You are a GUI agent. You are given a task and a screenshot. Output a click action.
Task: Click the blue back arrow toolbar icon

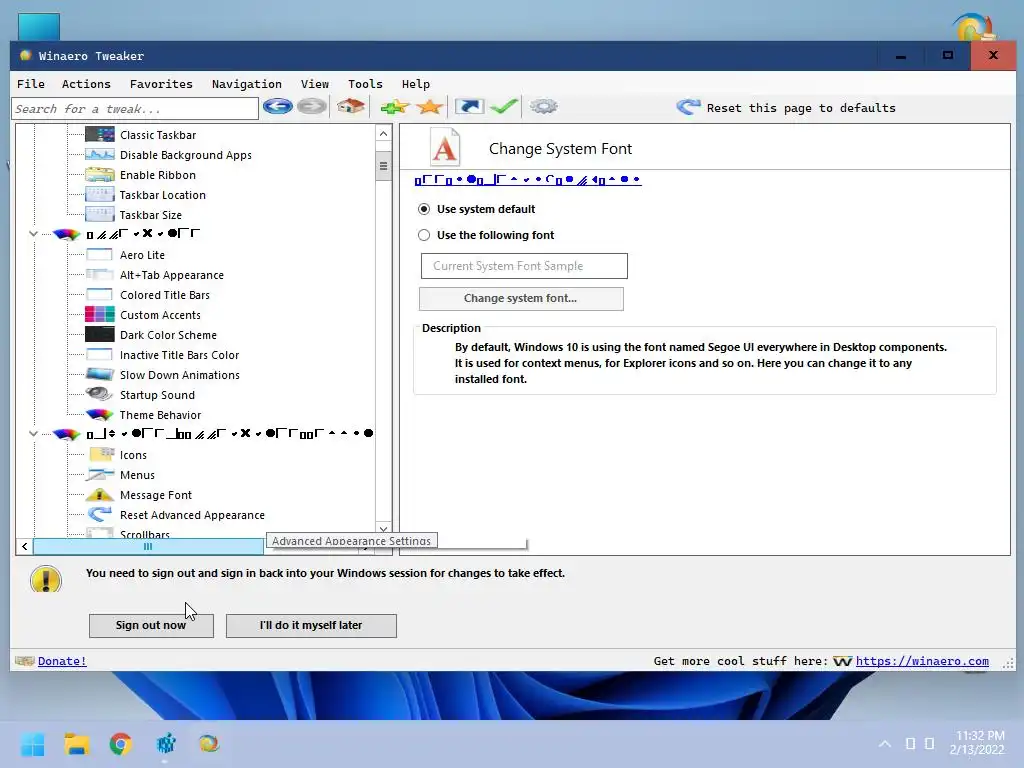pos(278,106)
